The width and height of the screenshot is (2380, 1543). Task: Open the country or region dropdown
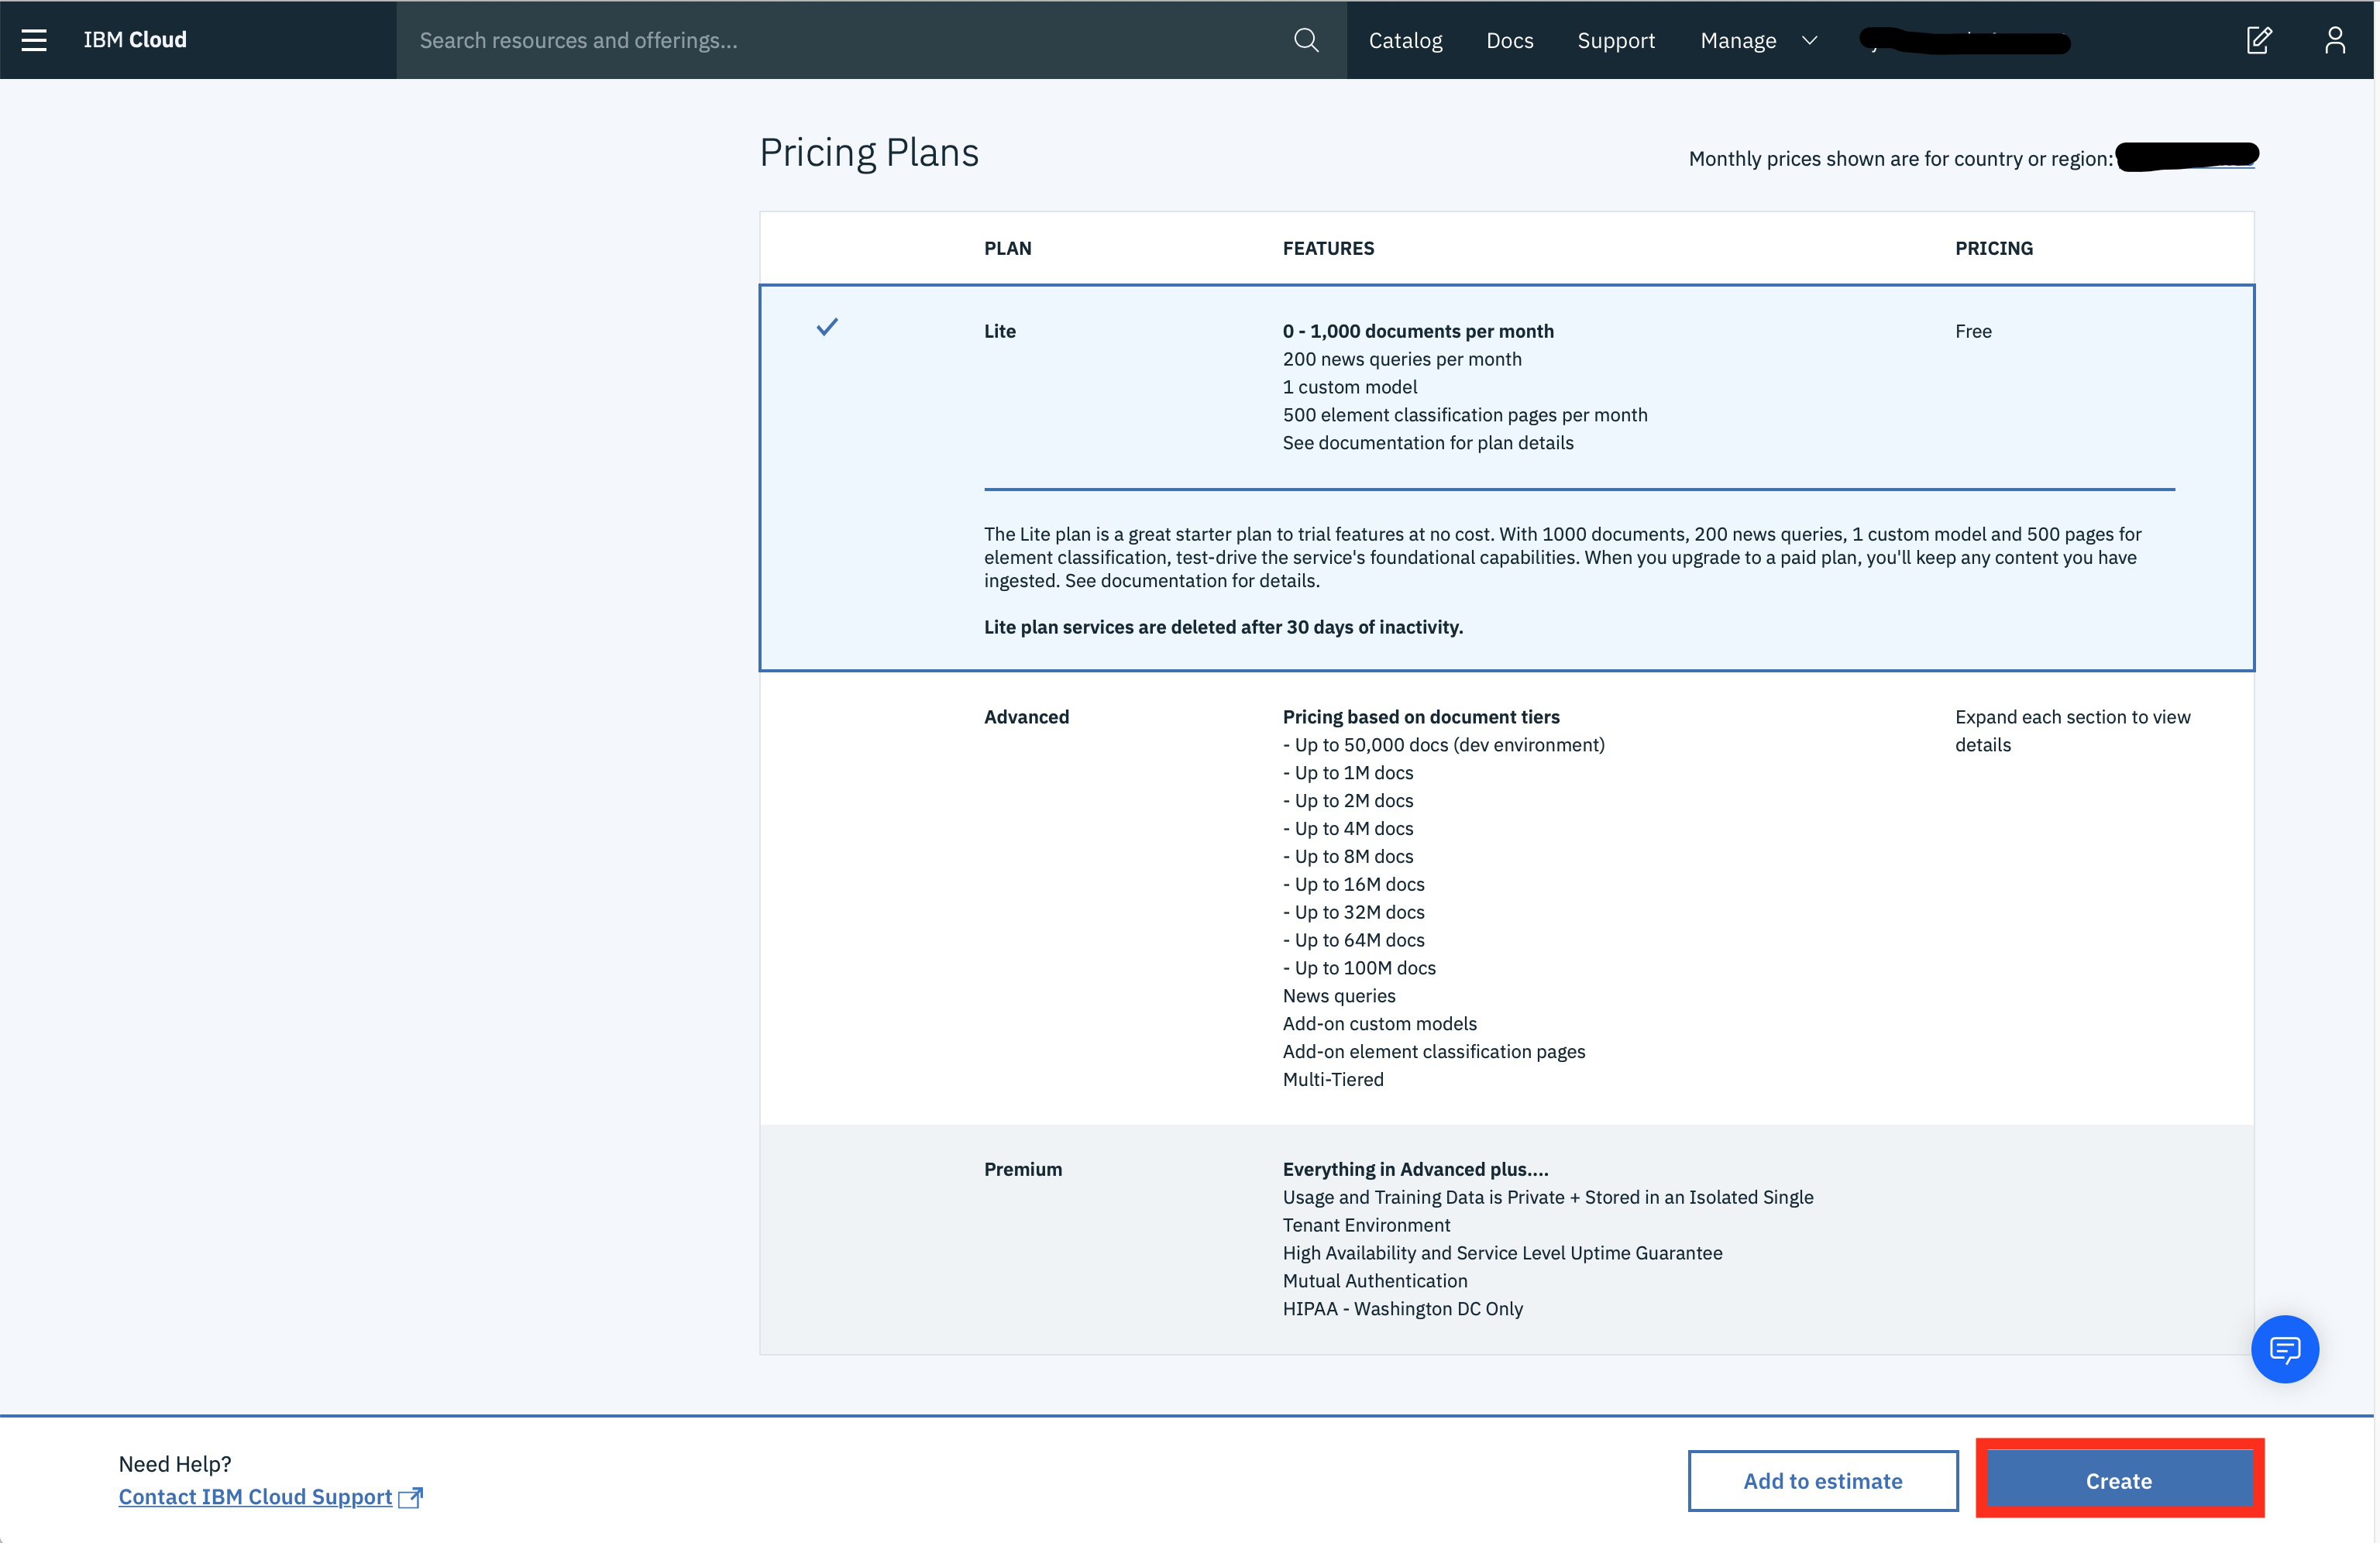click(x=2186, y=156)
